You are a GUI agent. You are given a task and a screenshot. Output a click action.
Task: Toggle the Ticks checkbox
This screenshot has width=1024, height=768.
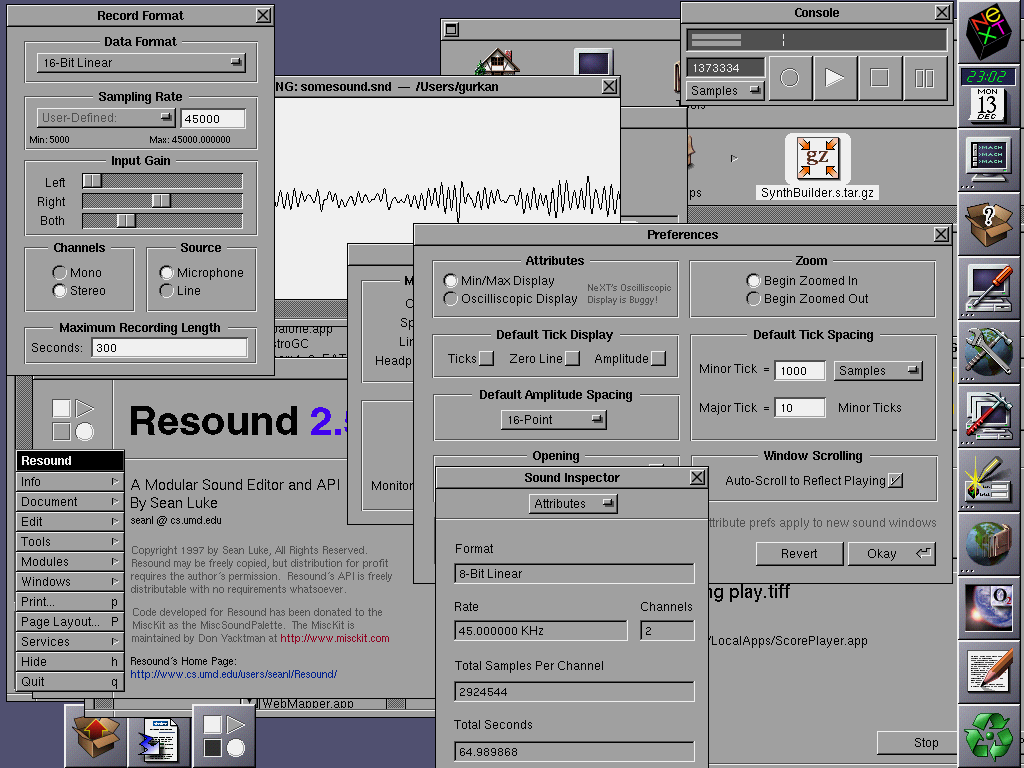[x=487, y=359]
